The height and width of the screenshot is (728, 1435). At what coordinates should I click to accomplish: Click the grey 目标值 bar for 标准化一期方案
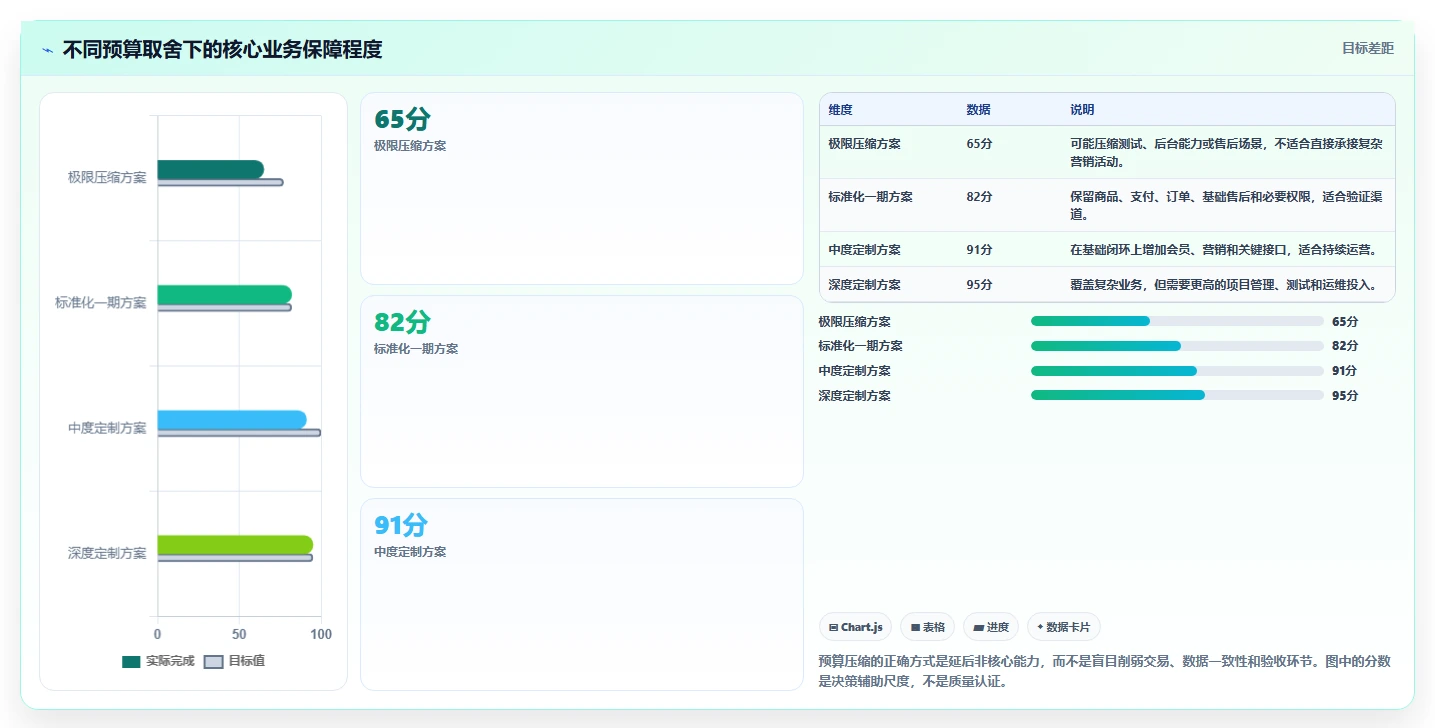pyautogui.click(x=224, y=307)
